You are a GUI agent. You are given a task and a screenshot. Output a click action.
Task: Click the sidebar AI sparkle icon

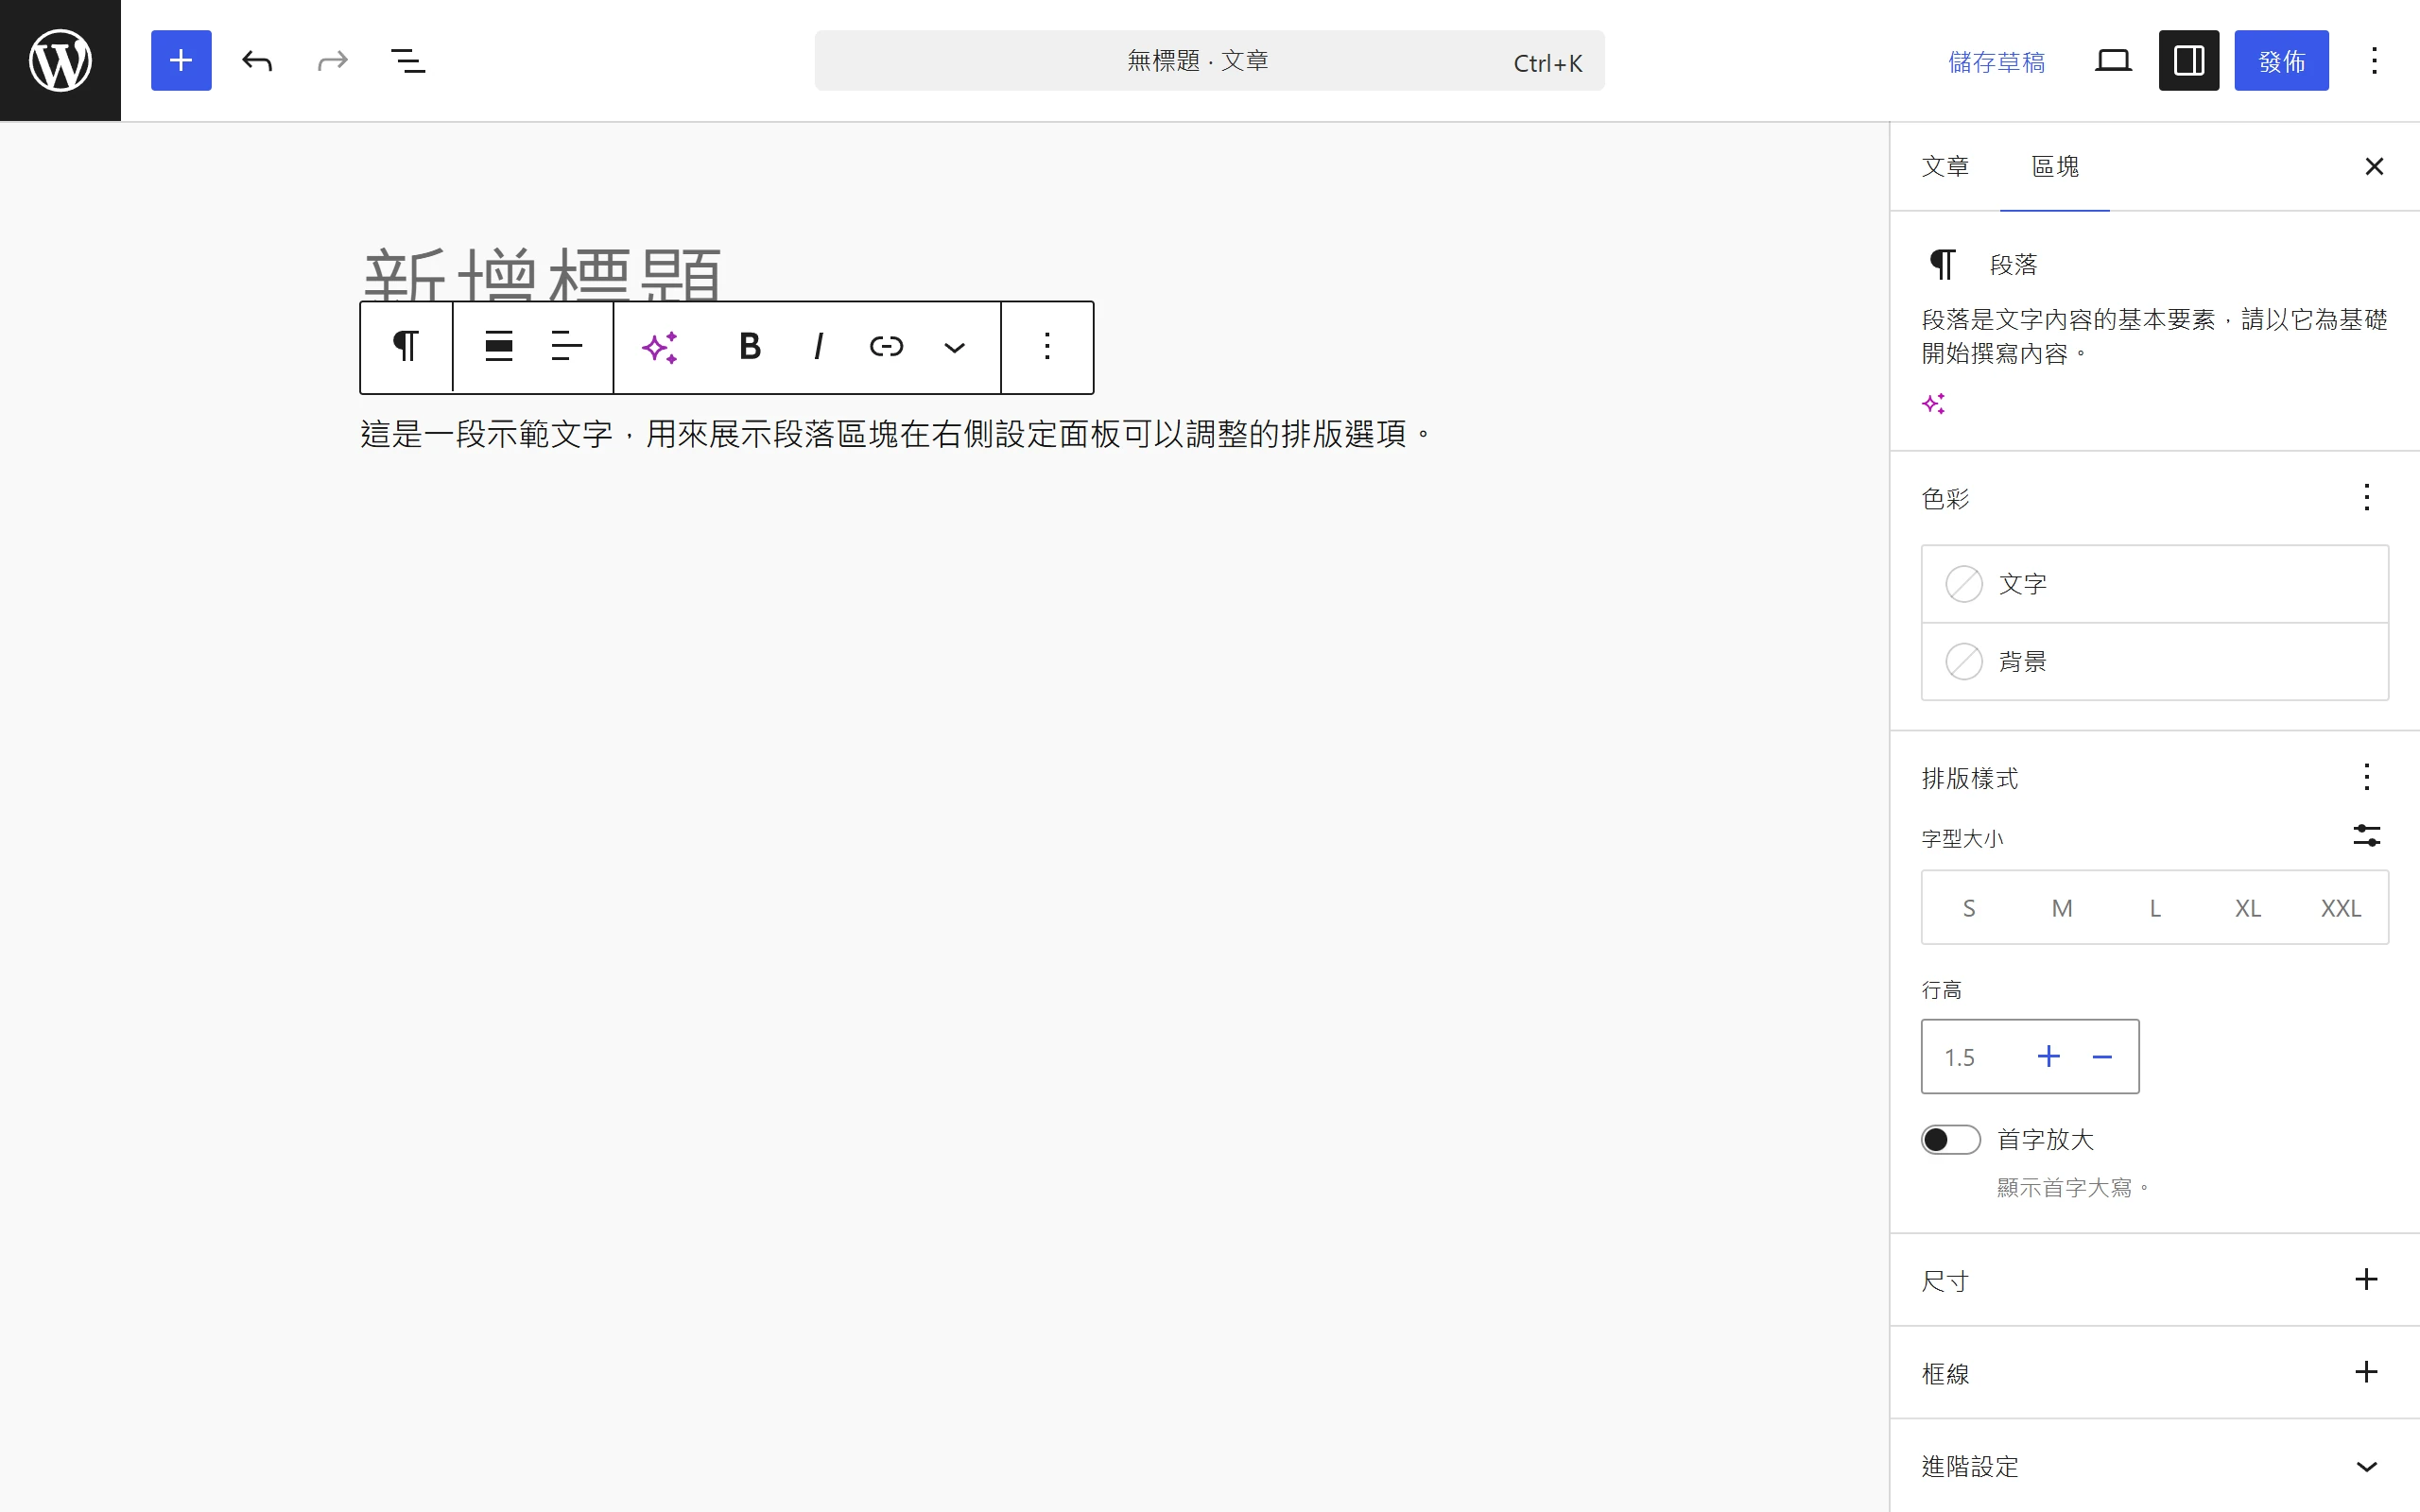1933,404
